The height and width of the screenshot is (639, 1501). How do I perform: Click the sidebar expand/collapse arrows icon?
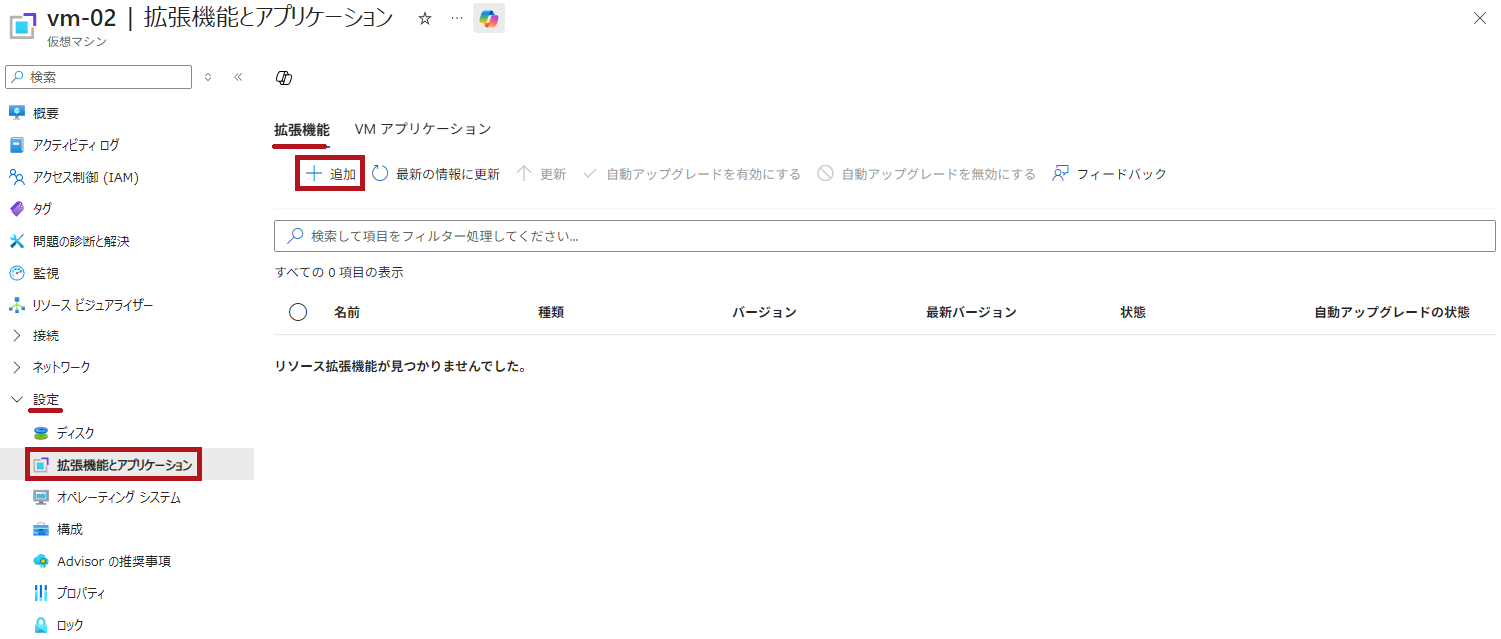(x=208, y=77)
